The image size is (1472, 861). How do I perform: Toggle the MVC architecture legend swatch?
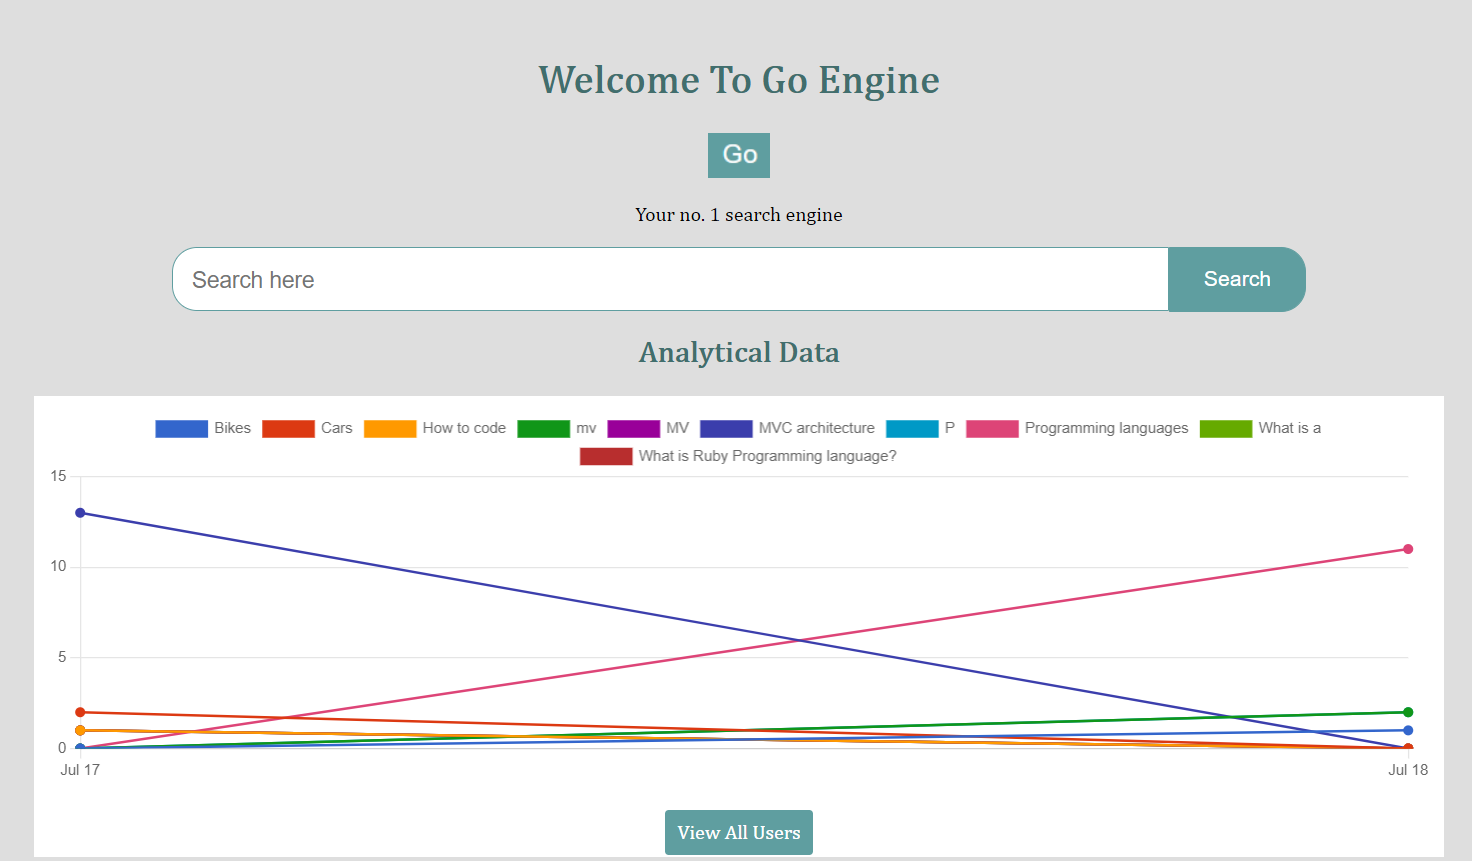(x=726, y=428)
